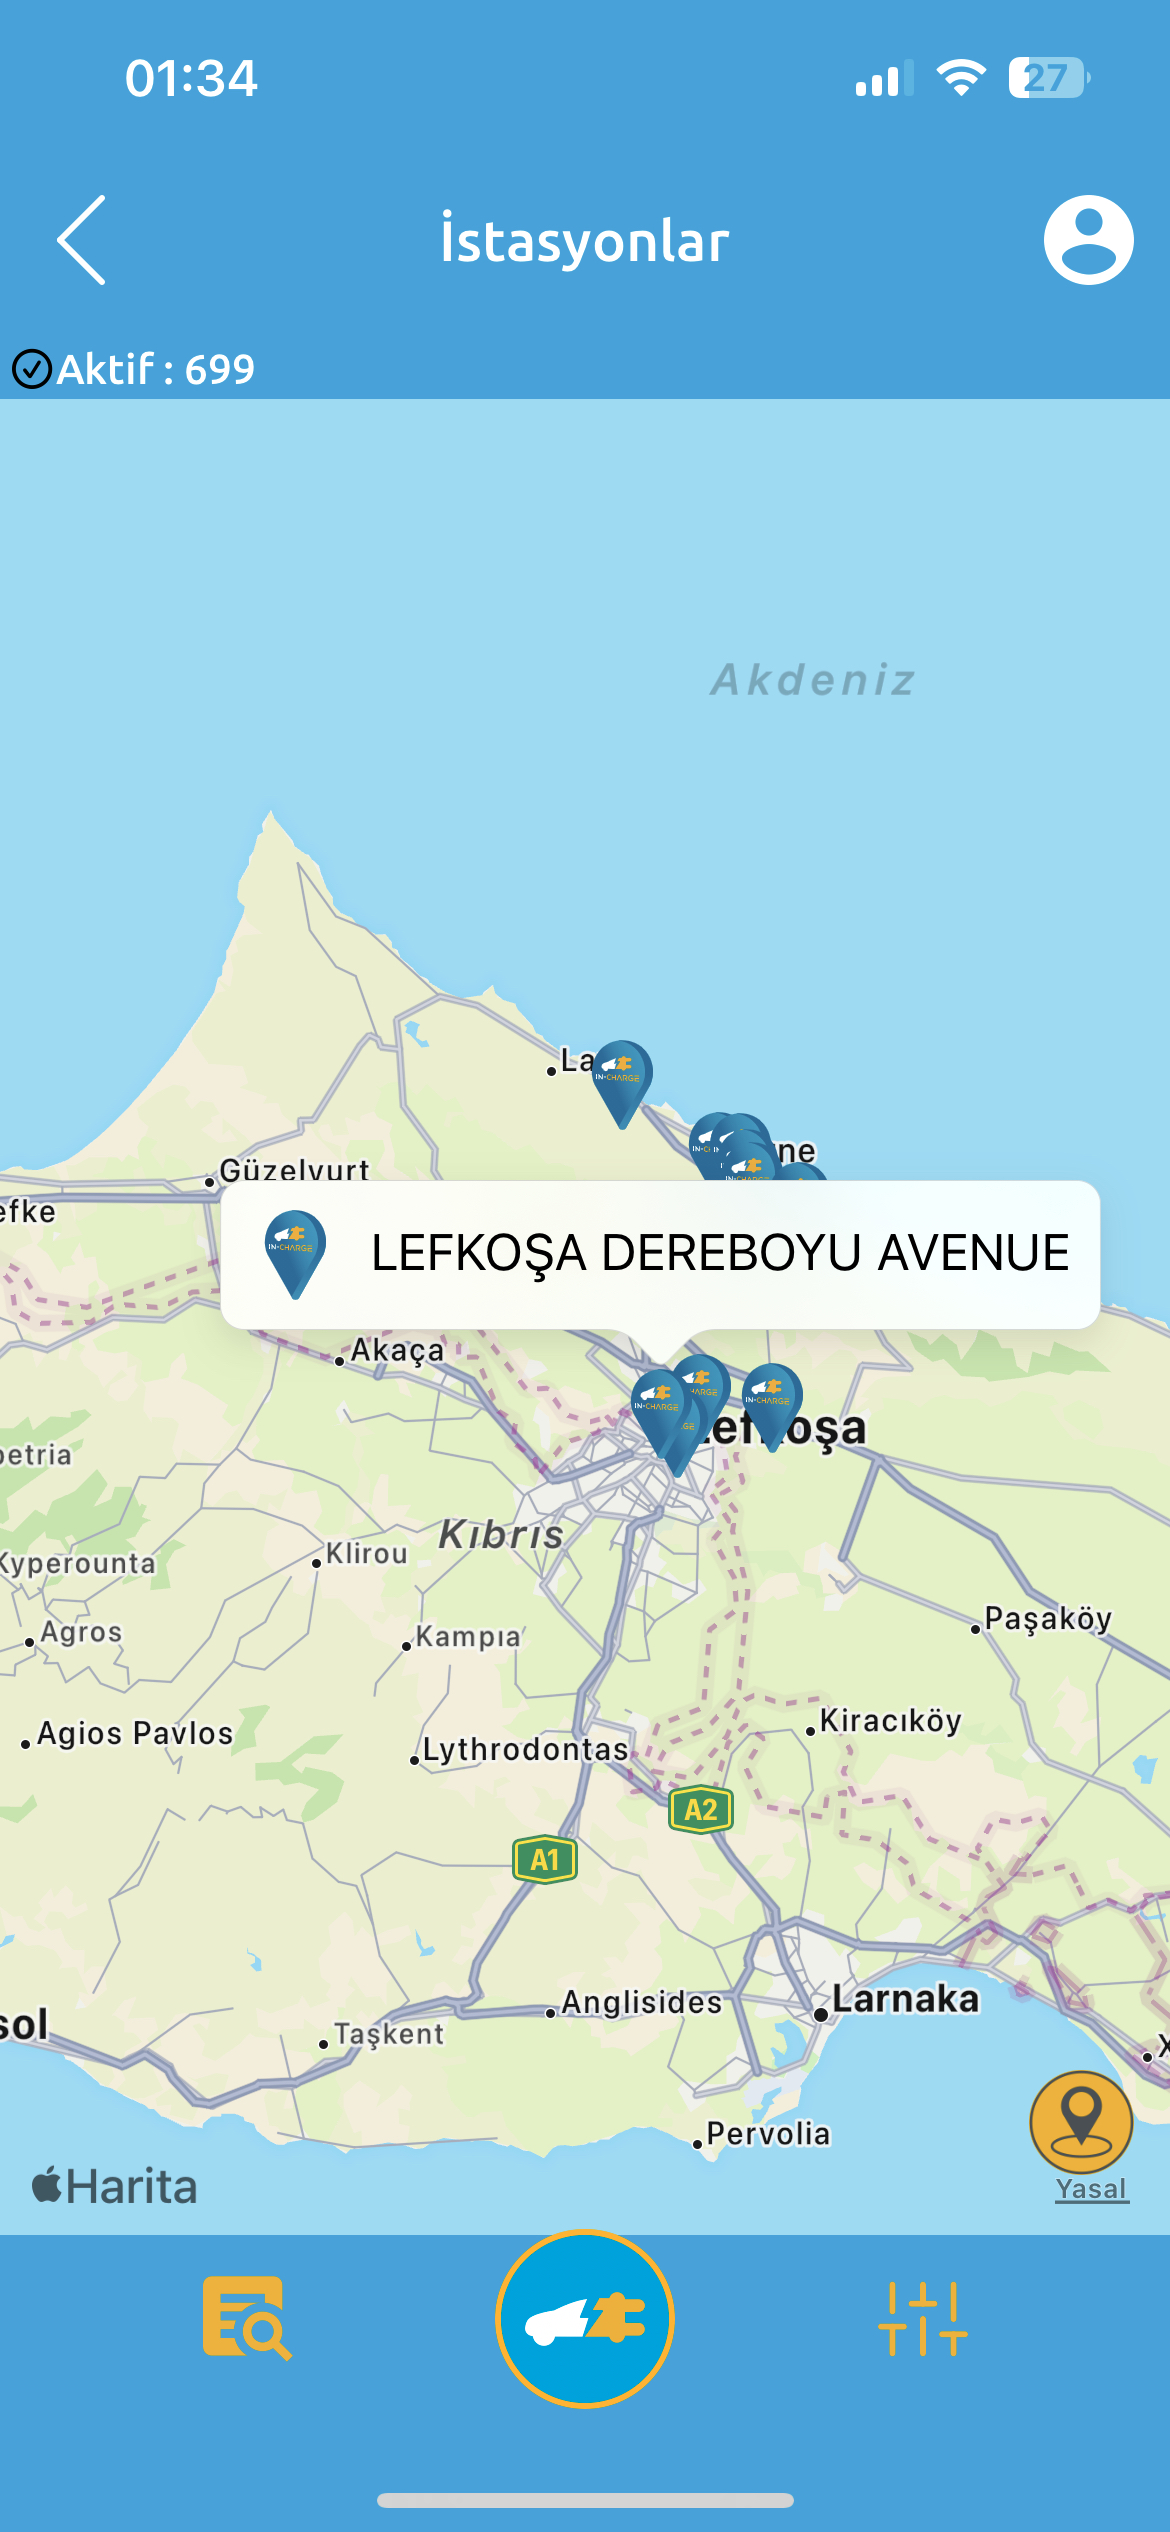The height and width of the screenshot is (2532, 1170).
Task: Select the LEFKOŞA DEREBOYU AVENUE callout
Action: coord(660,1254)
